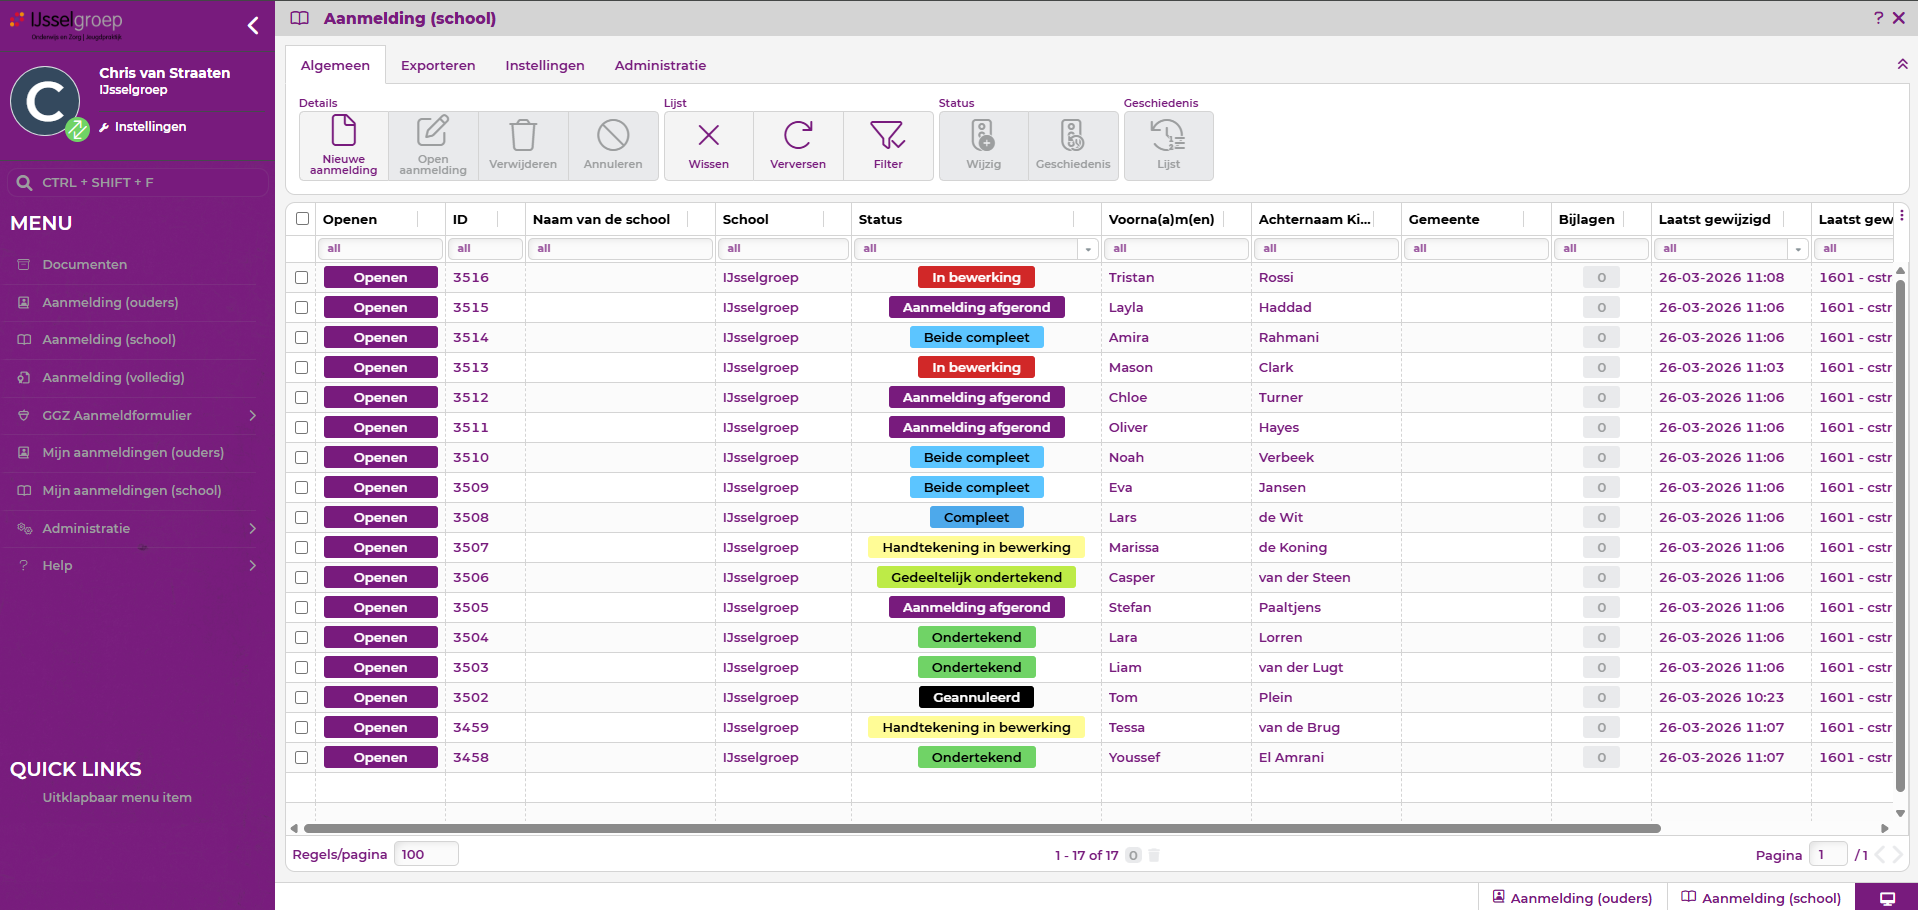Image resolution: width=1918 pixels, height=910 pixels.
Task: Check the row for ID 3502
Action: coord(302,698)
